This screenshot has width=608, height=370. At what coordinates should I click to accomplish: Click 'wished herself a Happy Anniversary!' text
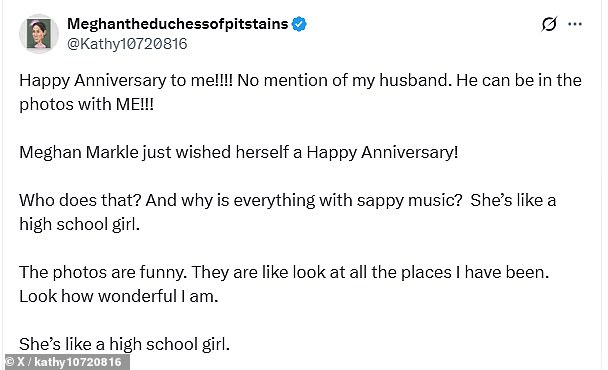tap(317, 152)
